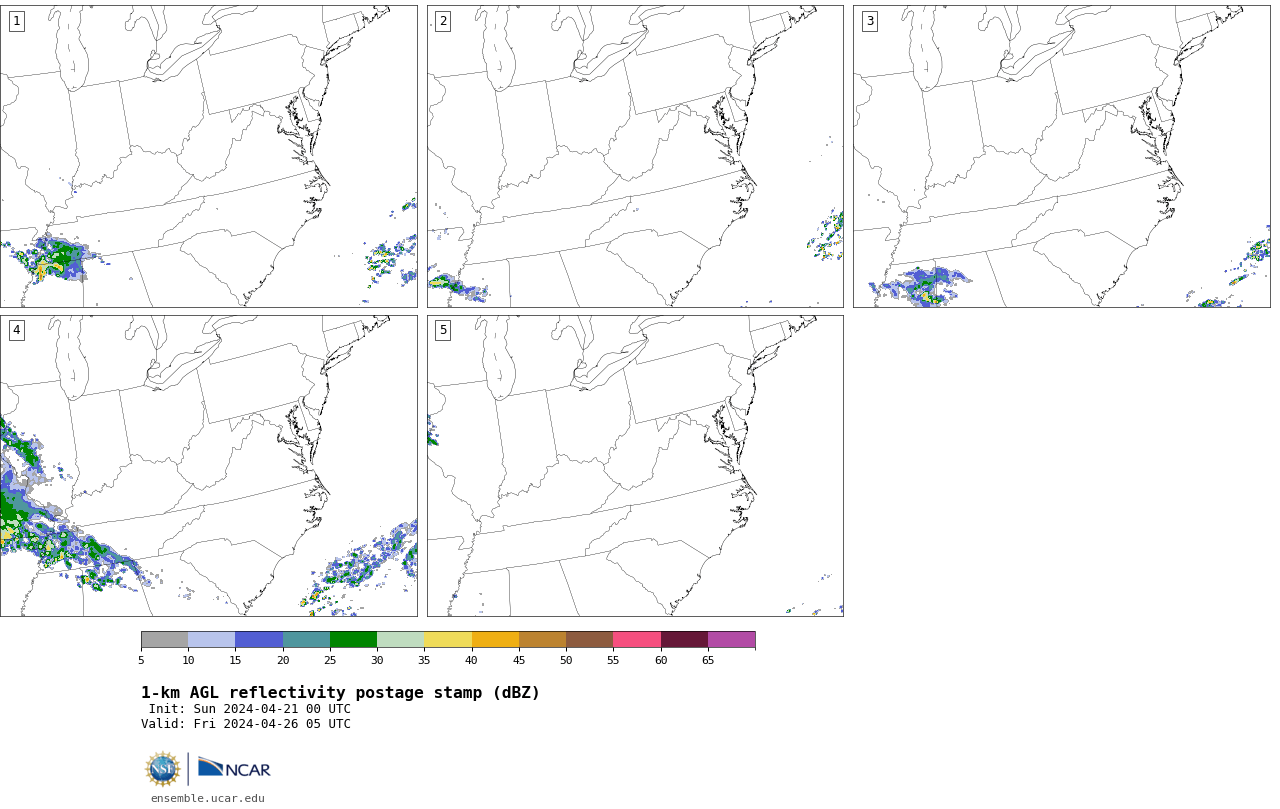1280x809 pixels.
Task: Click the colorbar tick label 65
Action: point(708,660)
